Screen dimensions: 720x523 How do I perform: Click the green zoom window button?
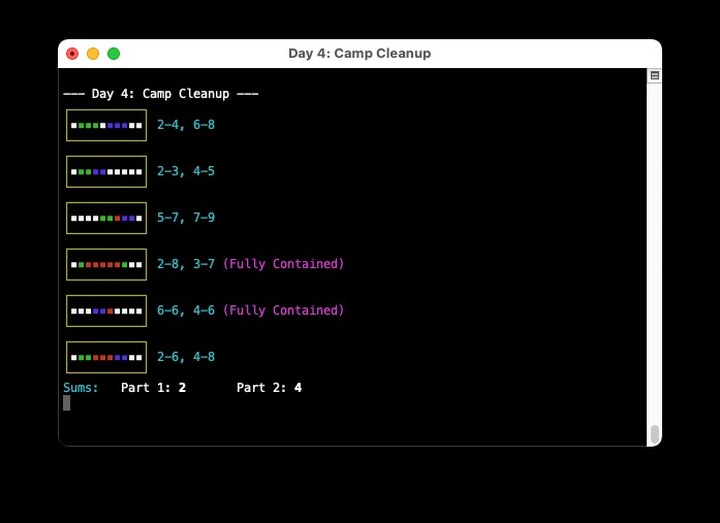(113, 54)
